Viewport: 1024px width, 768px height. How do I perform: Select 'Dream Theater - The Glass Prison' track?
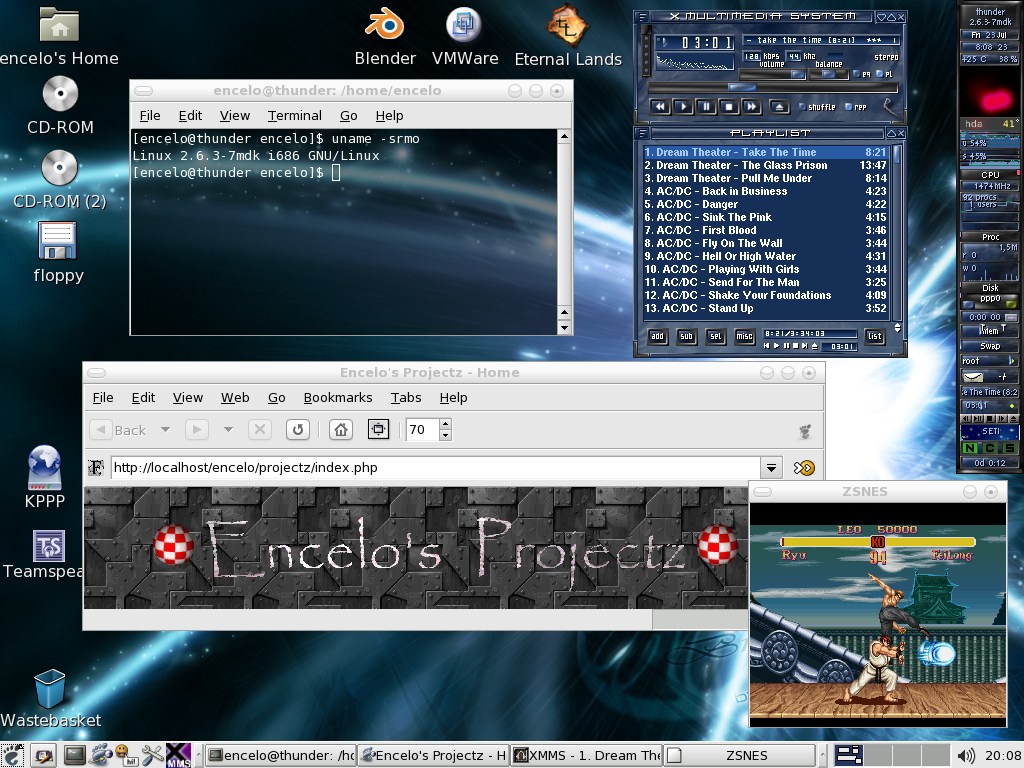pyautogui.click(x=765, y=165)
